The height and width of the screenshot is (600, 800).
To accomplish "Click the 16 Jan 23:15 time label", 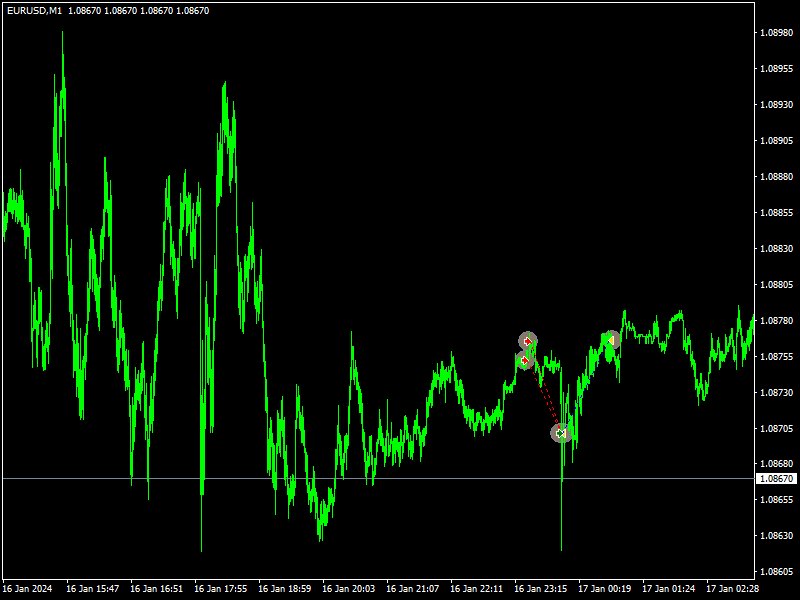I will coord(540,589).
